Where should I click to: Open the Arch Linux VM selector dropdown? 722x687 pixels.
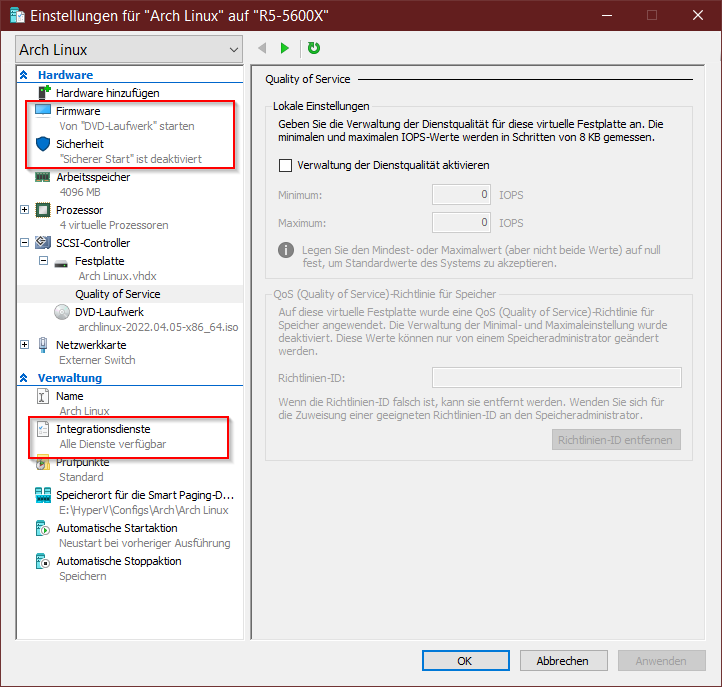(129, 49)
